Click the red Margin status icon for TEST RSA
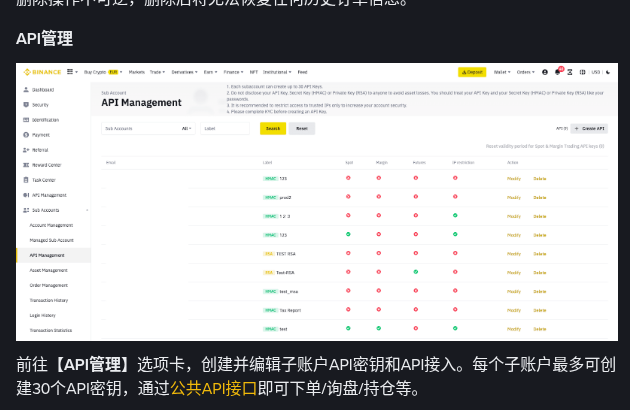 tap(378, 253)
